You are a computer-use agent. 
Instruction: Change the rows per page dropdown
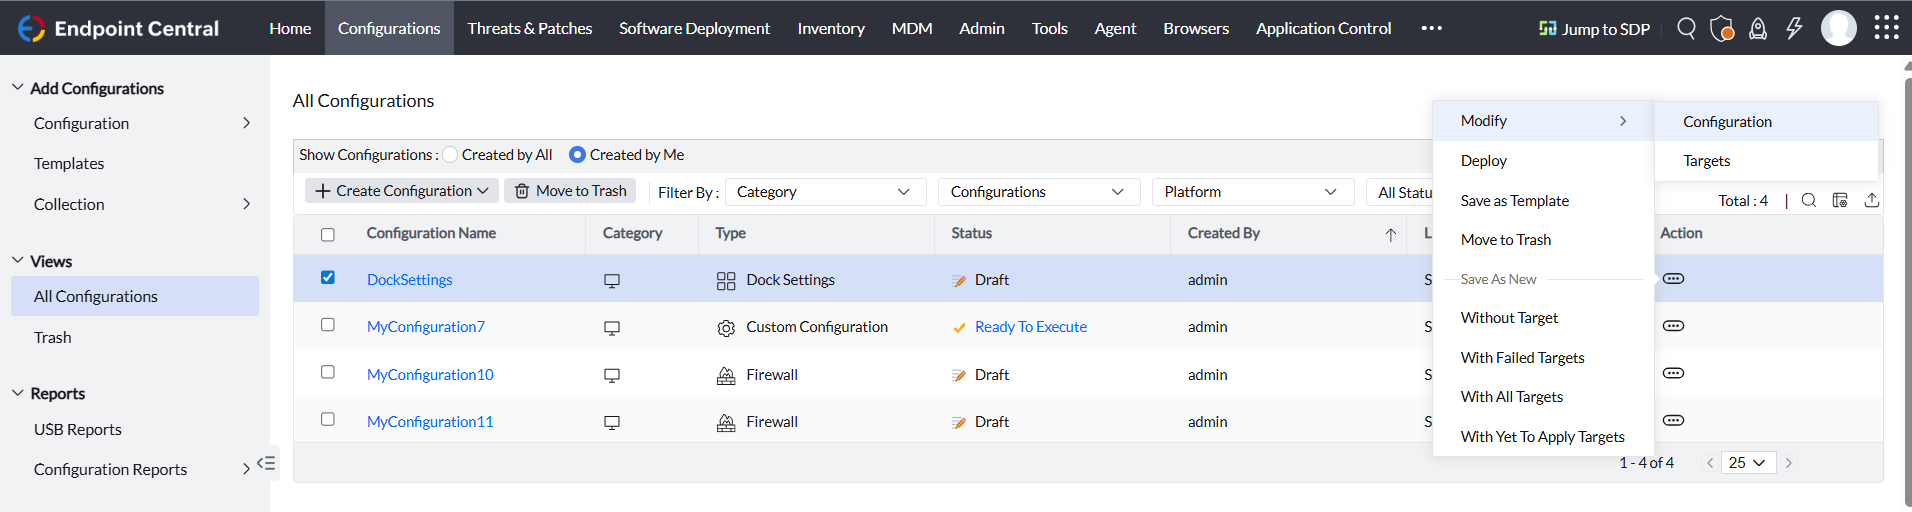click(x=1748, y=463)
